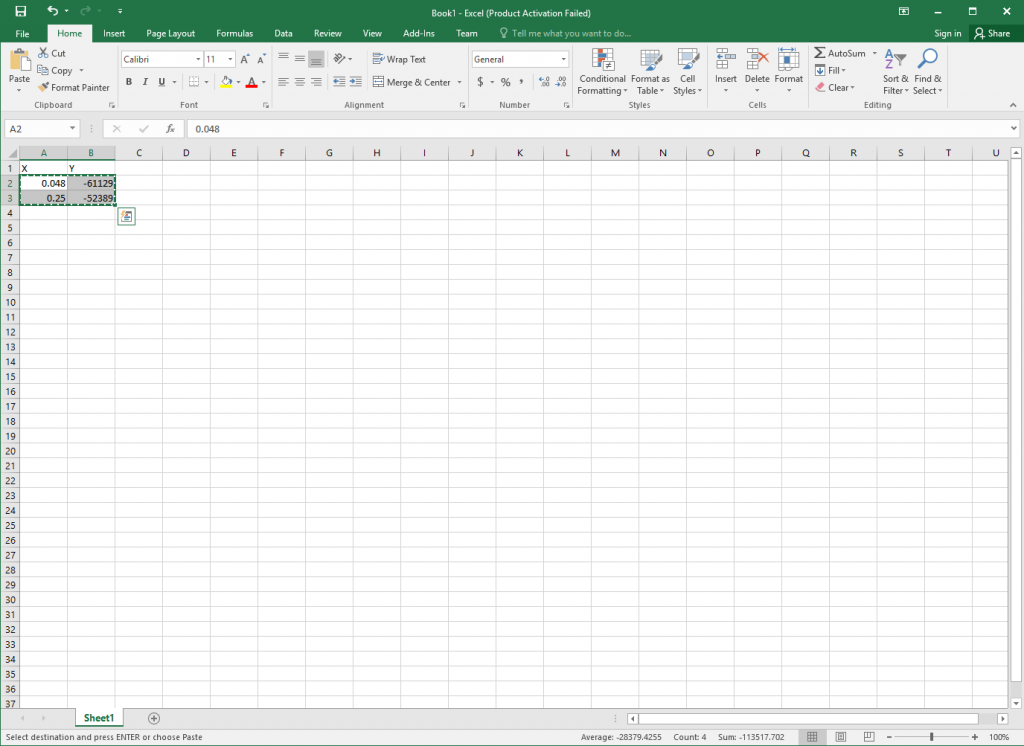The image size is (1024, 746).
Task: Open the font size dropdown
Action: [x=230, y=59]
